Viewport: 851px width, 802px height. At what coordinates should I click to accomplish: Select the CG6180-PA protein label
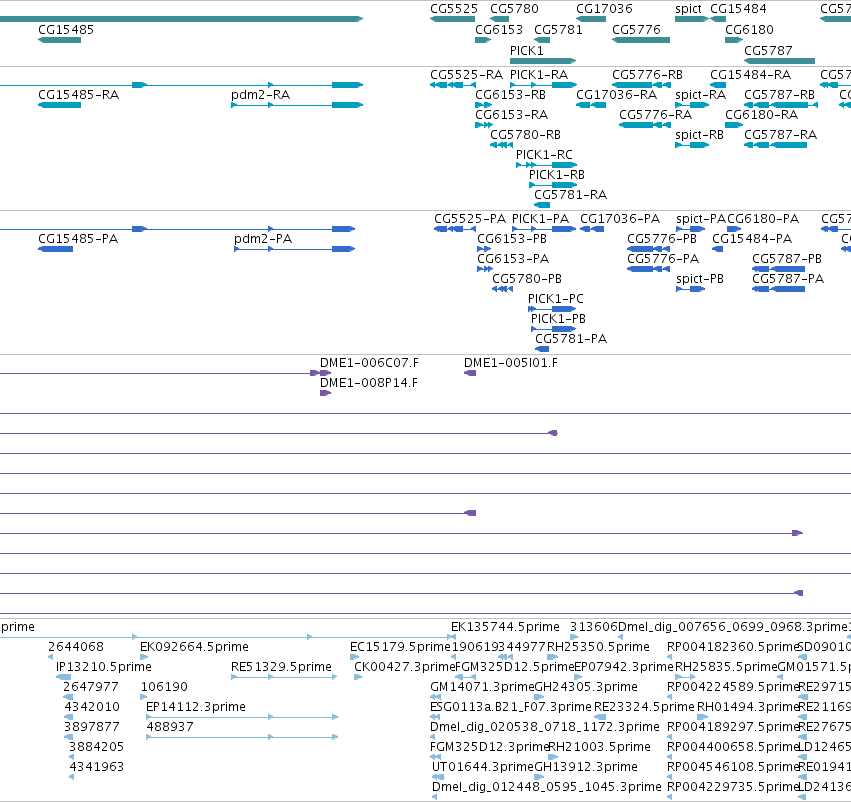coord(763,219)
